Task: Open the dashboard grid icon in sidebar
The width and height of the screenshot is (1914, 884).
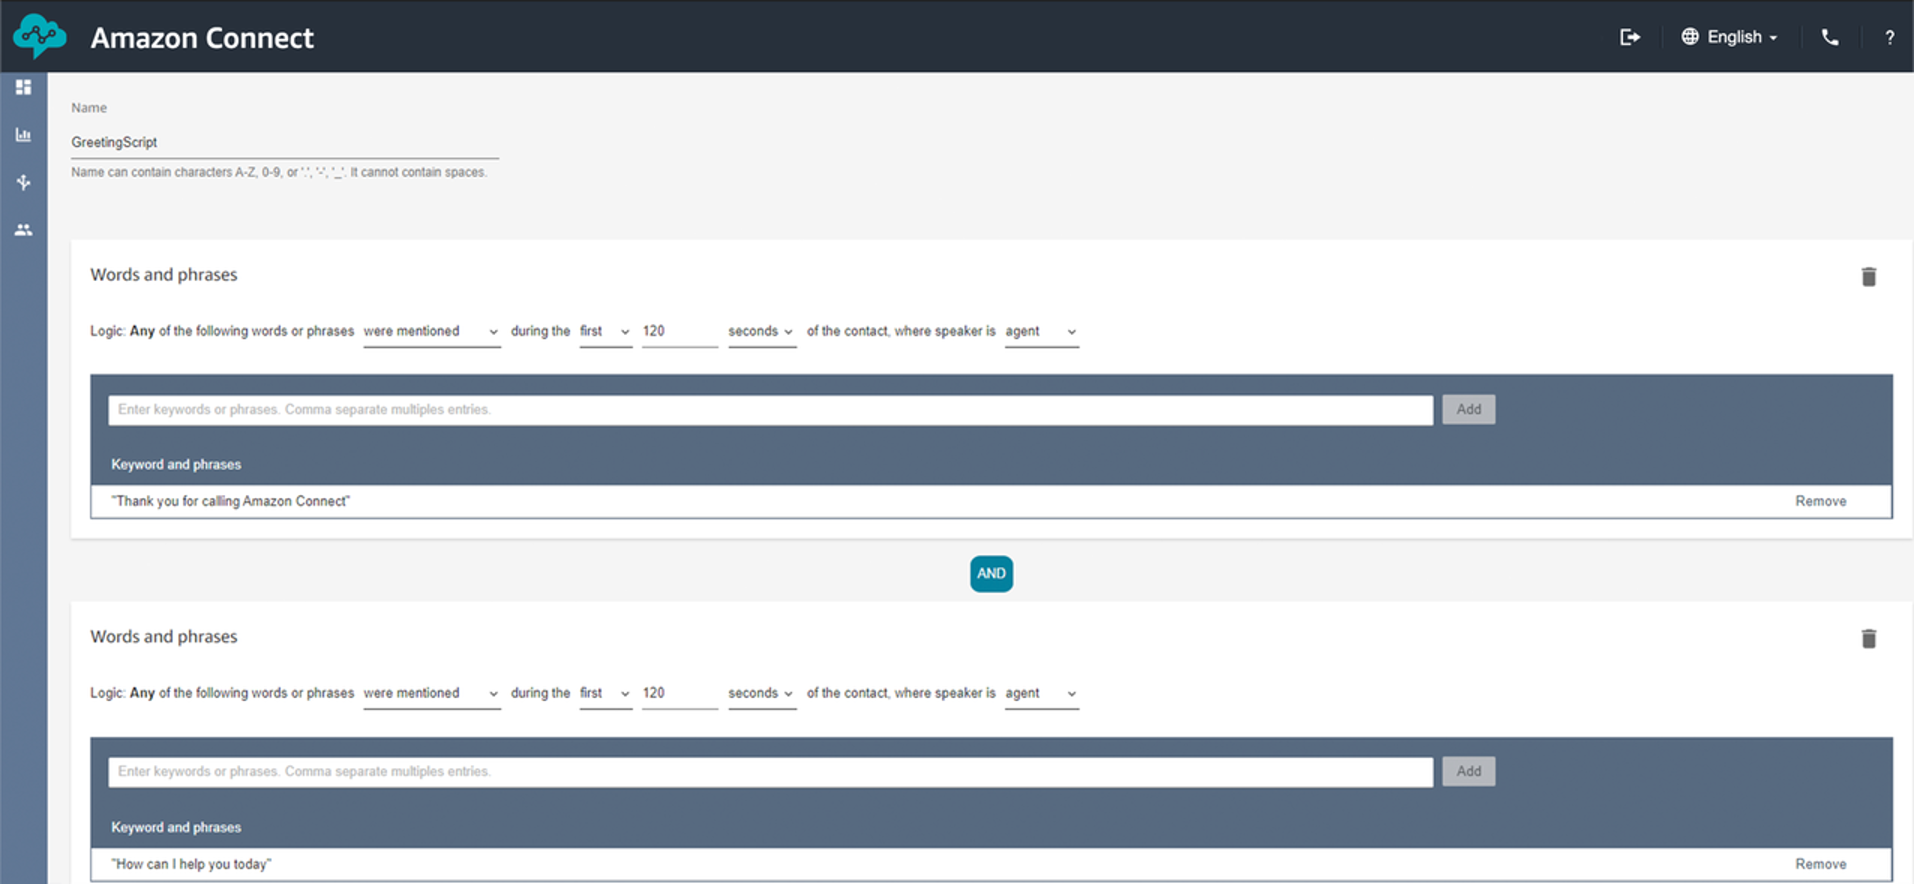Action: click(x=24, y=87)
